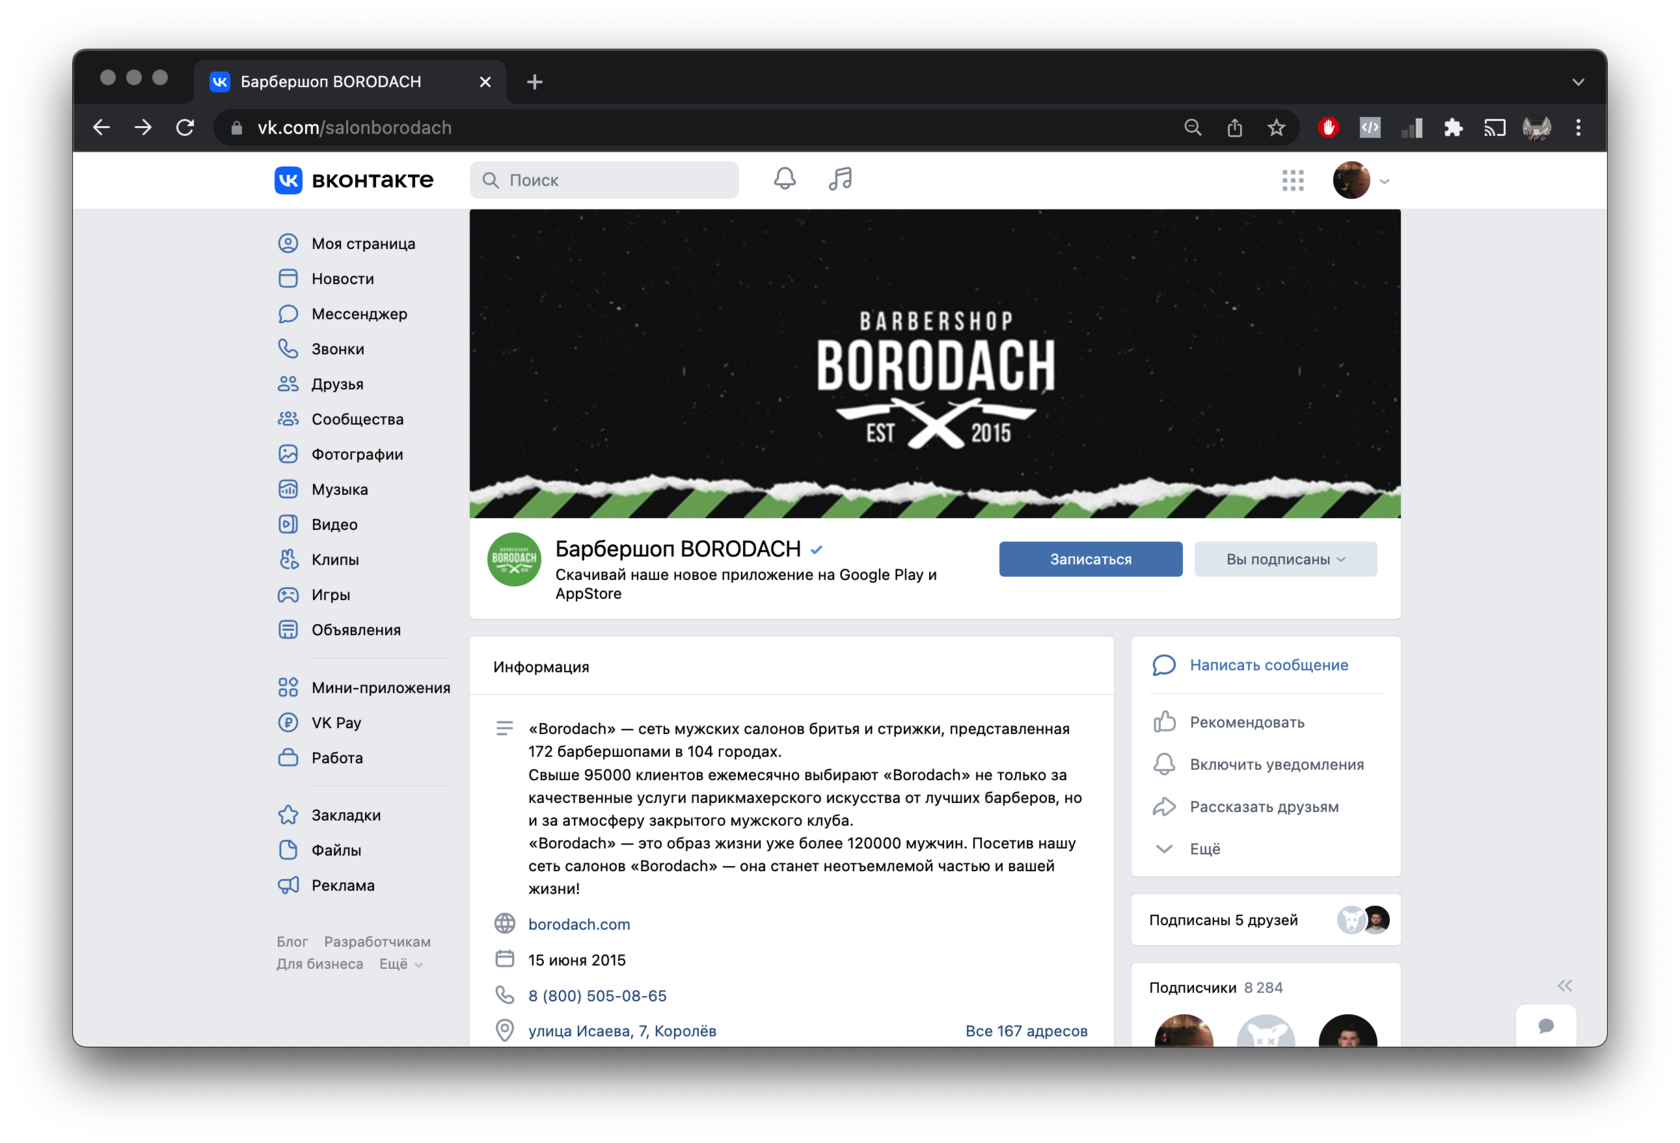Viewport: 1680px width, 1143px height.
Task: Open the Подписаны 5 друзей block
Action: click(1266, 920)
